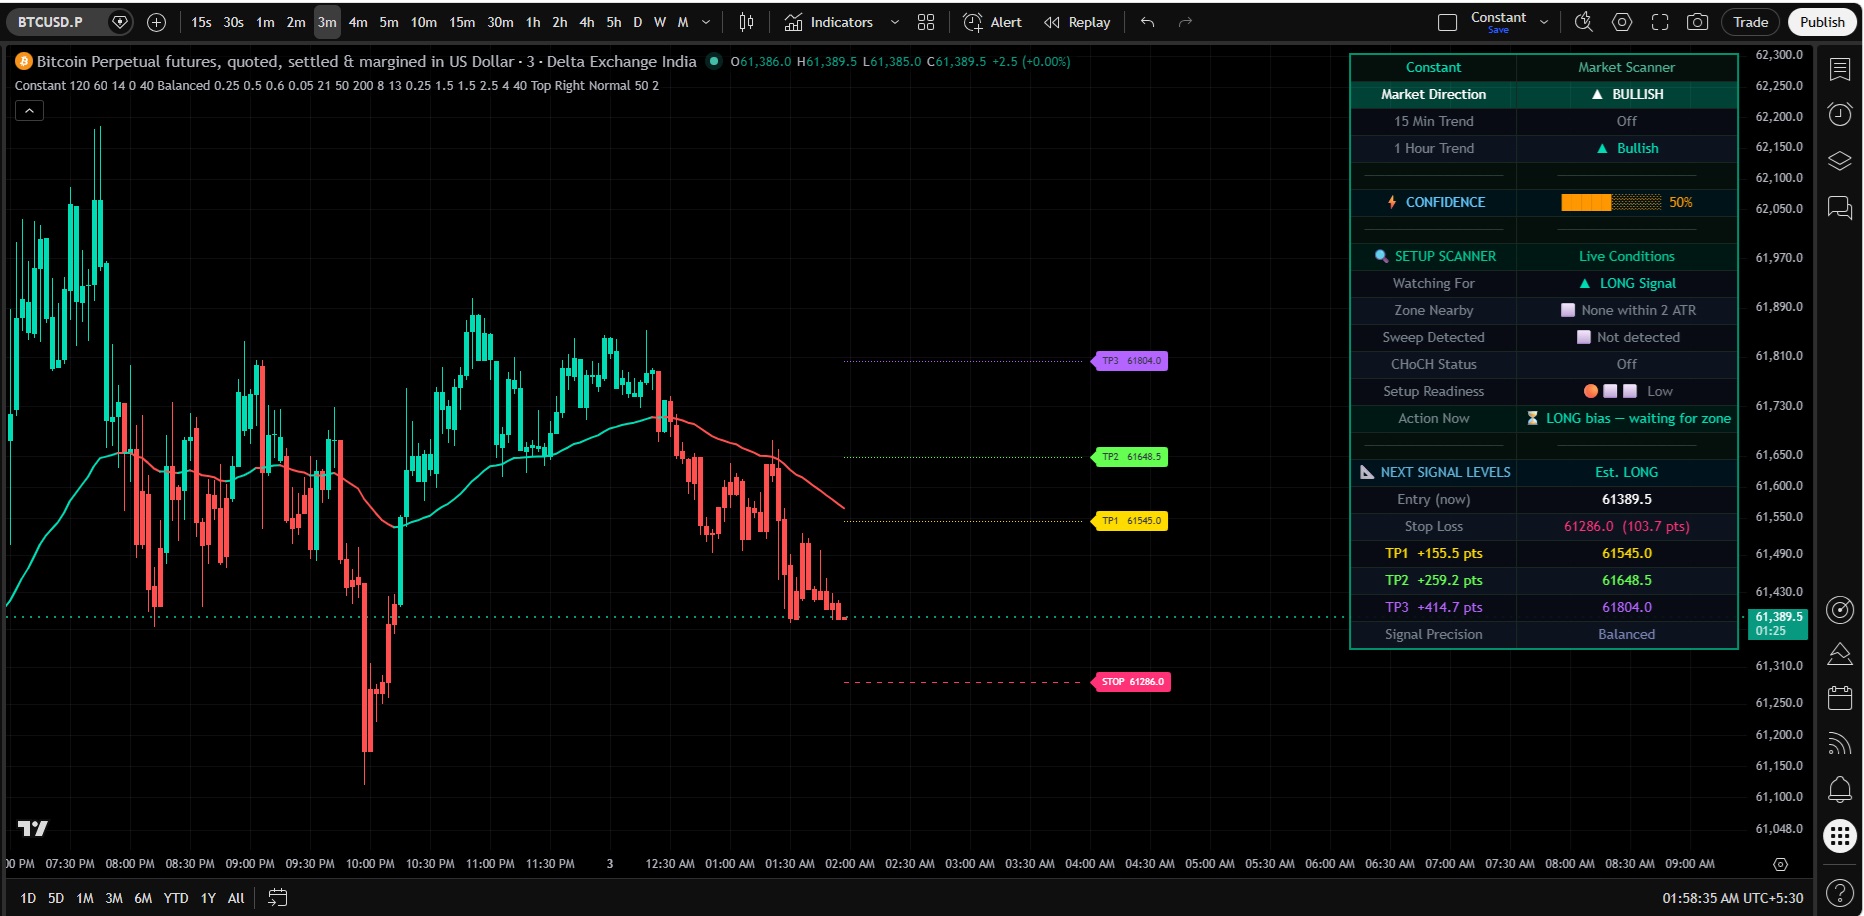Expand the timeframe interval dropdown
This screenshot has height=916, width=1864.
click(706, 22)
